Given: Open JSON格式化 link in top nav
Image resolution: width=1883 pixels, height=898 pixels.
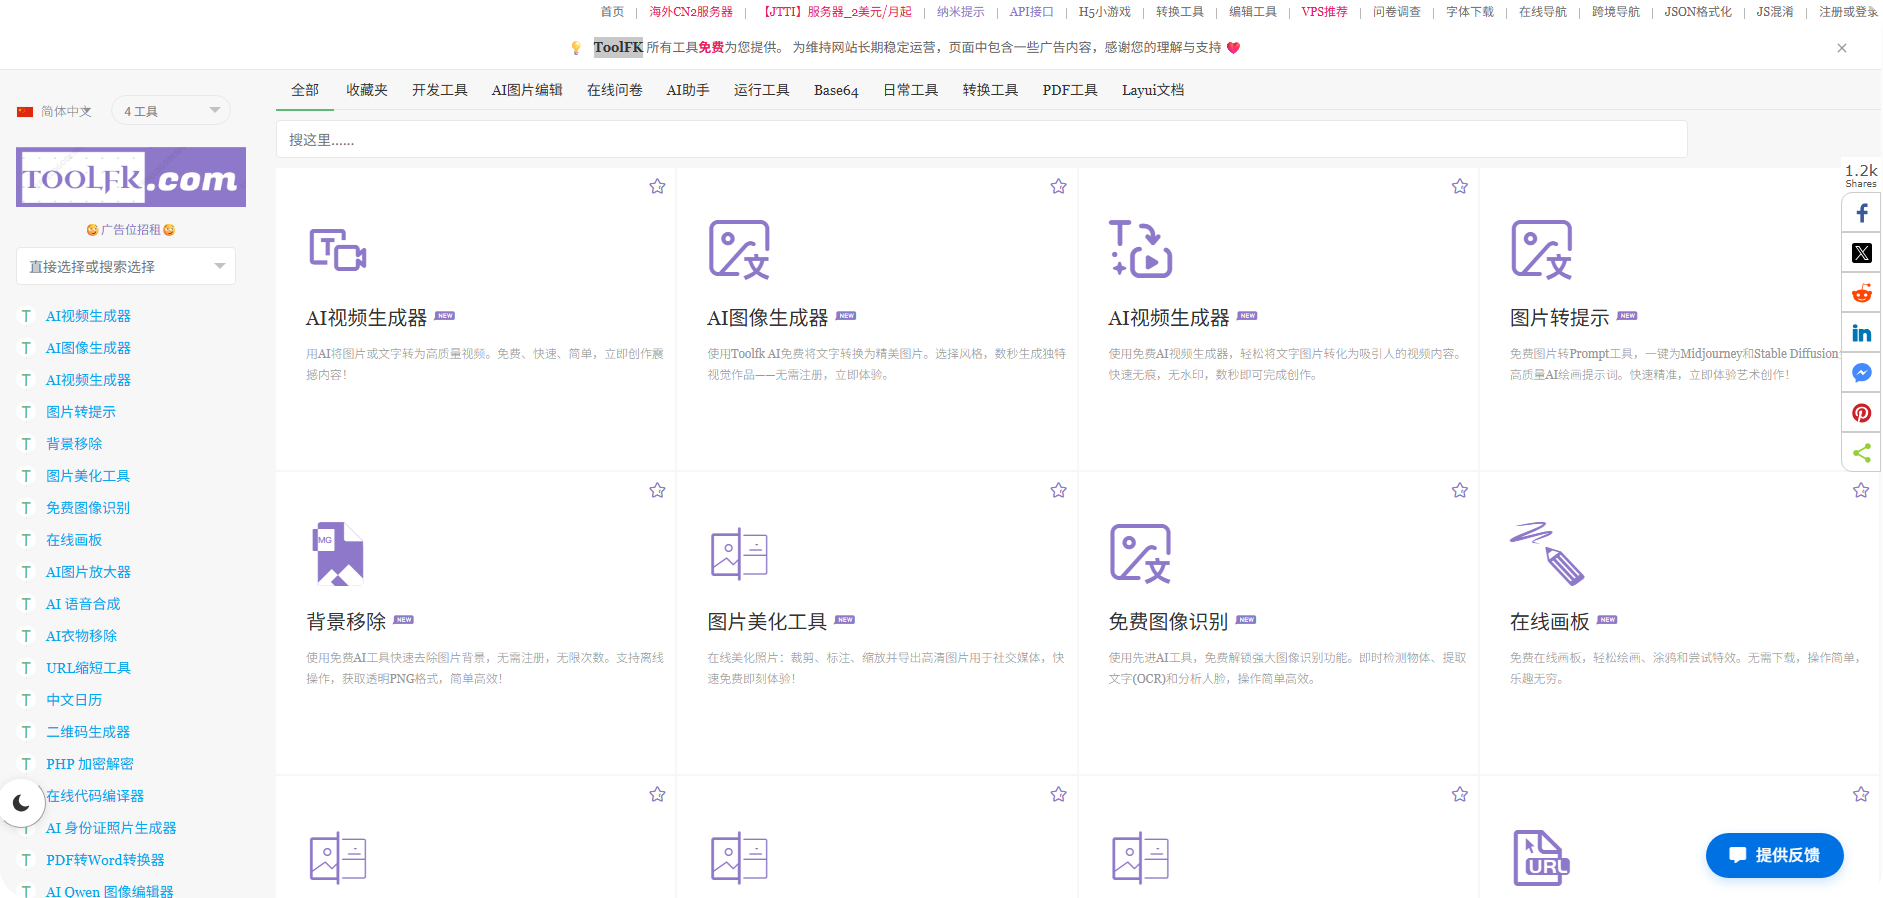Looking at the screenshot, I should pos(1698,12).
